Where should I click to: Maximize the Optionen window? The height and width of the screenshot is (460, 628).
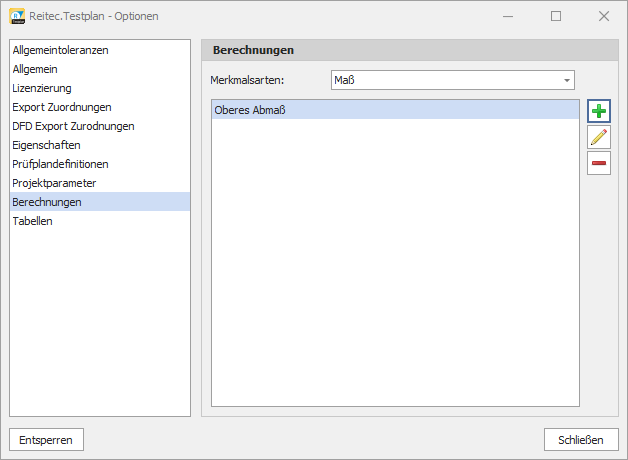(x=556, y=16)
